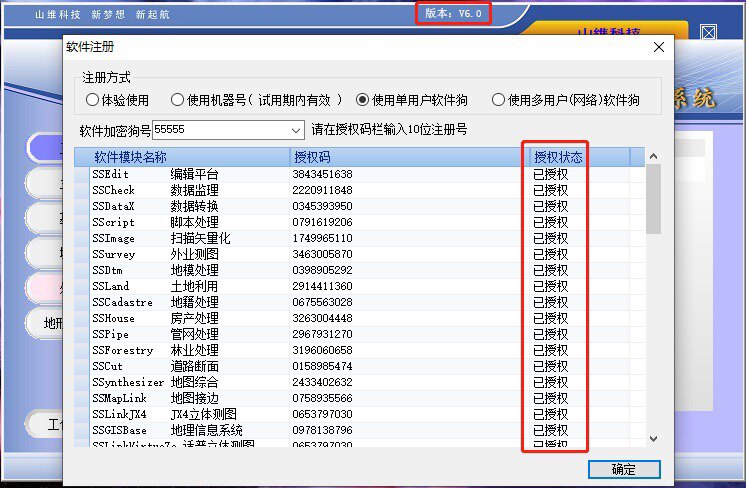Choose 使用多用户(网络)软件狗 option
Viewport: 746px width, 488px height.
click(x=566, y=100)
